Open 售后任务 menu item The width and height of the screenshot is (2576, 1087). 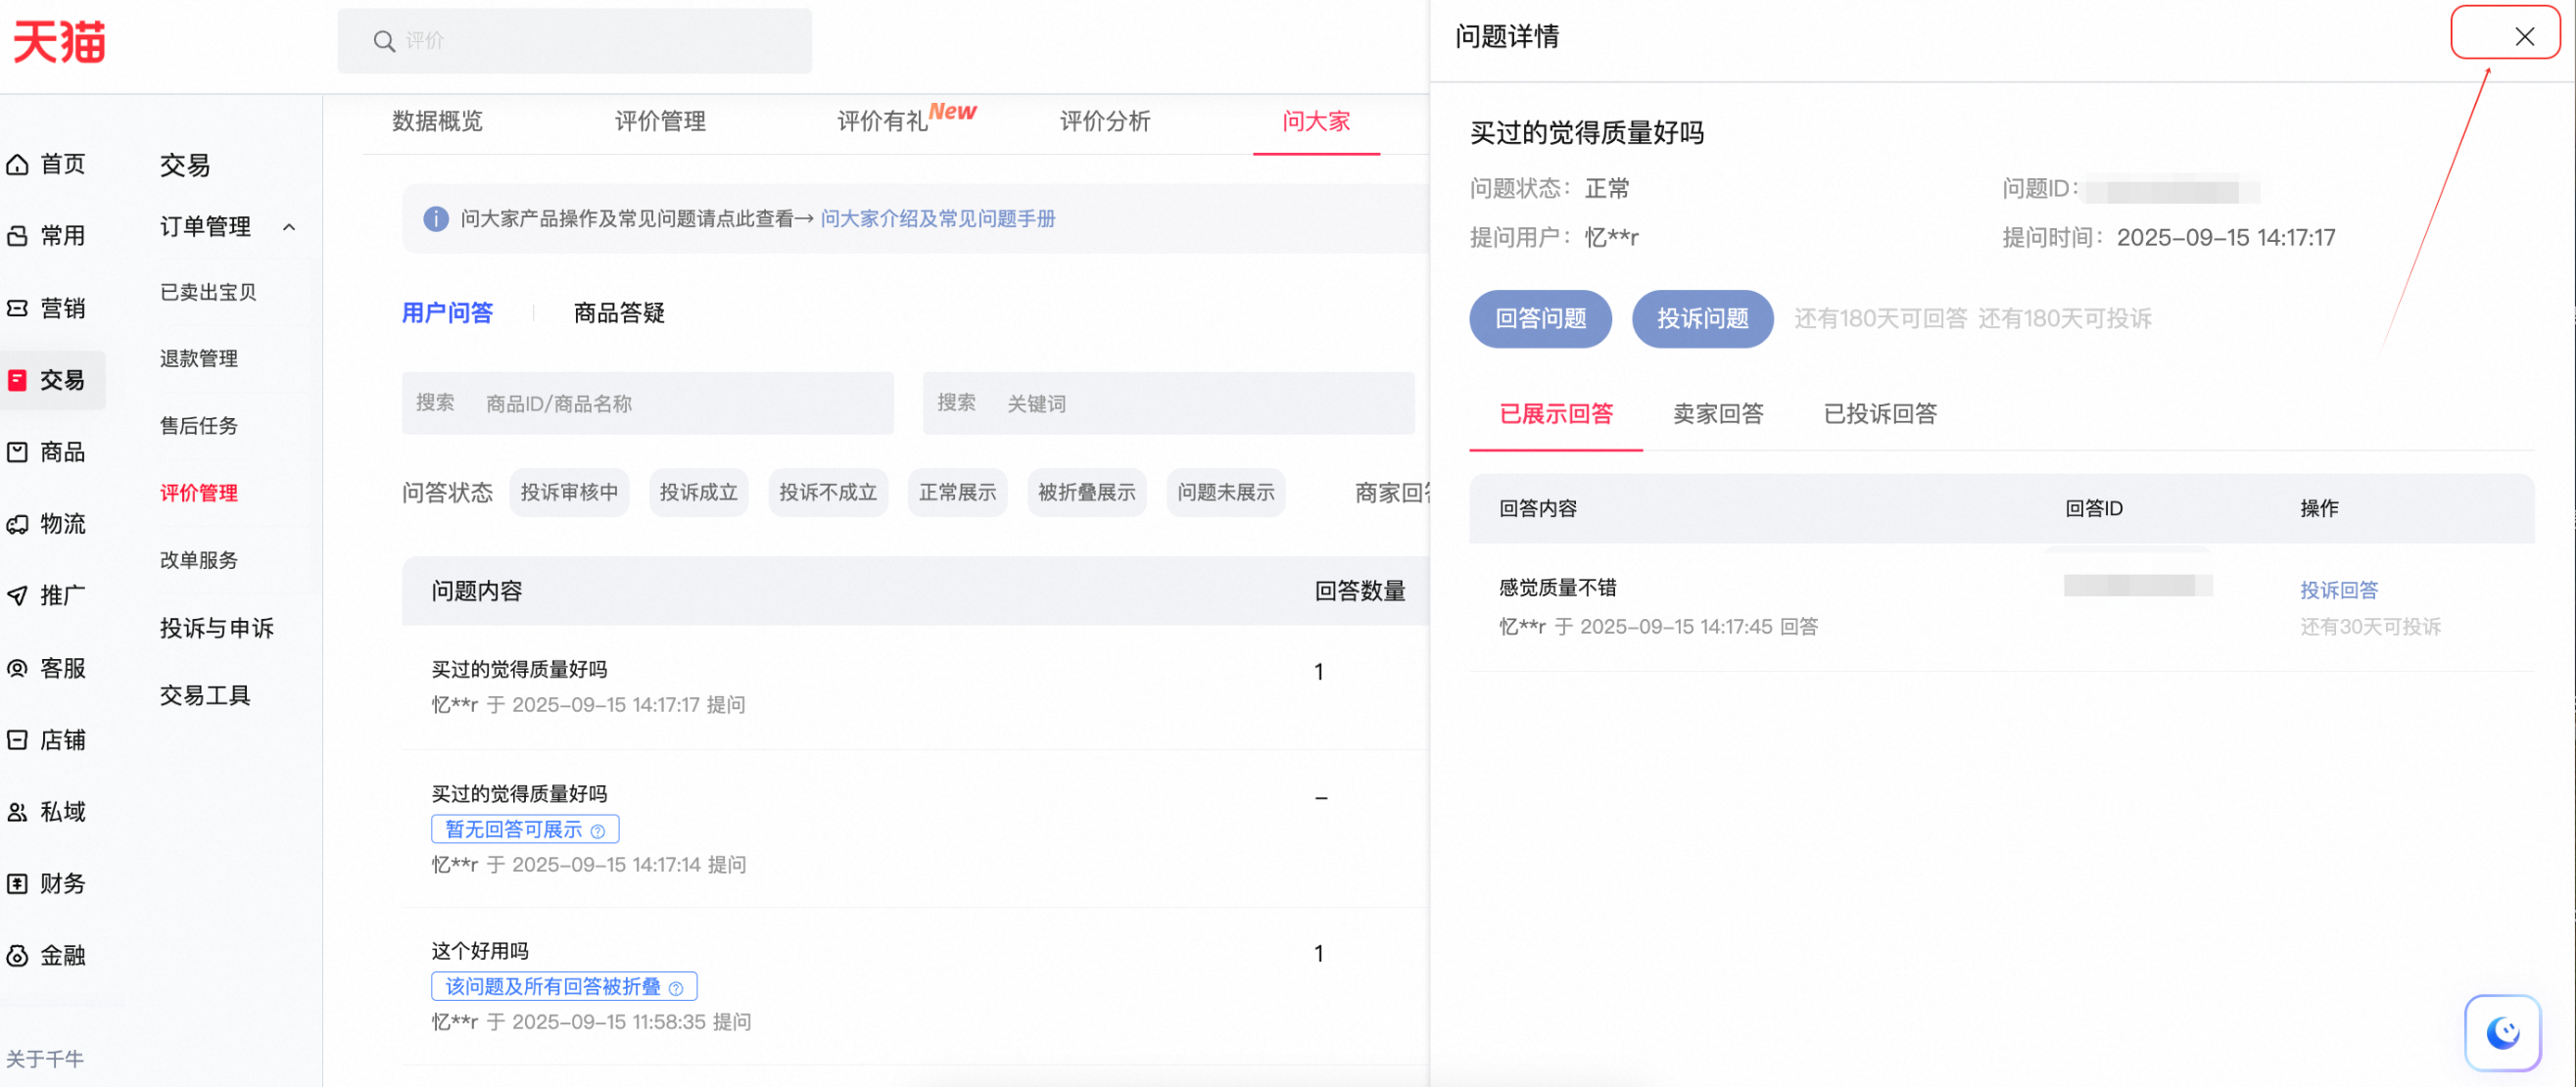click(x=199, y=425)
